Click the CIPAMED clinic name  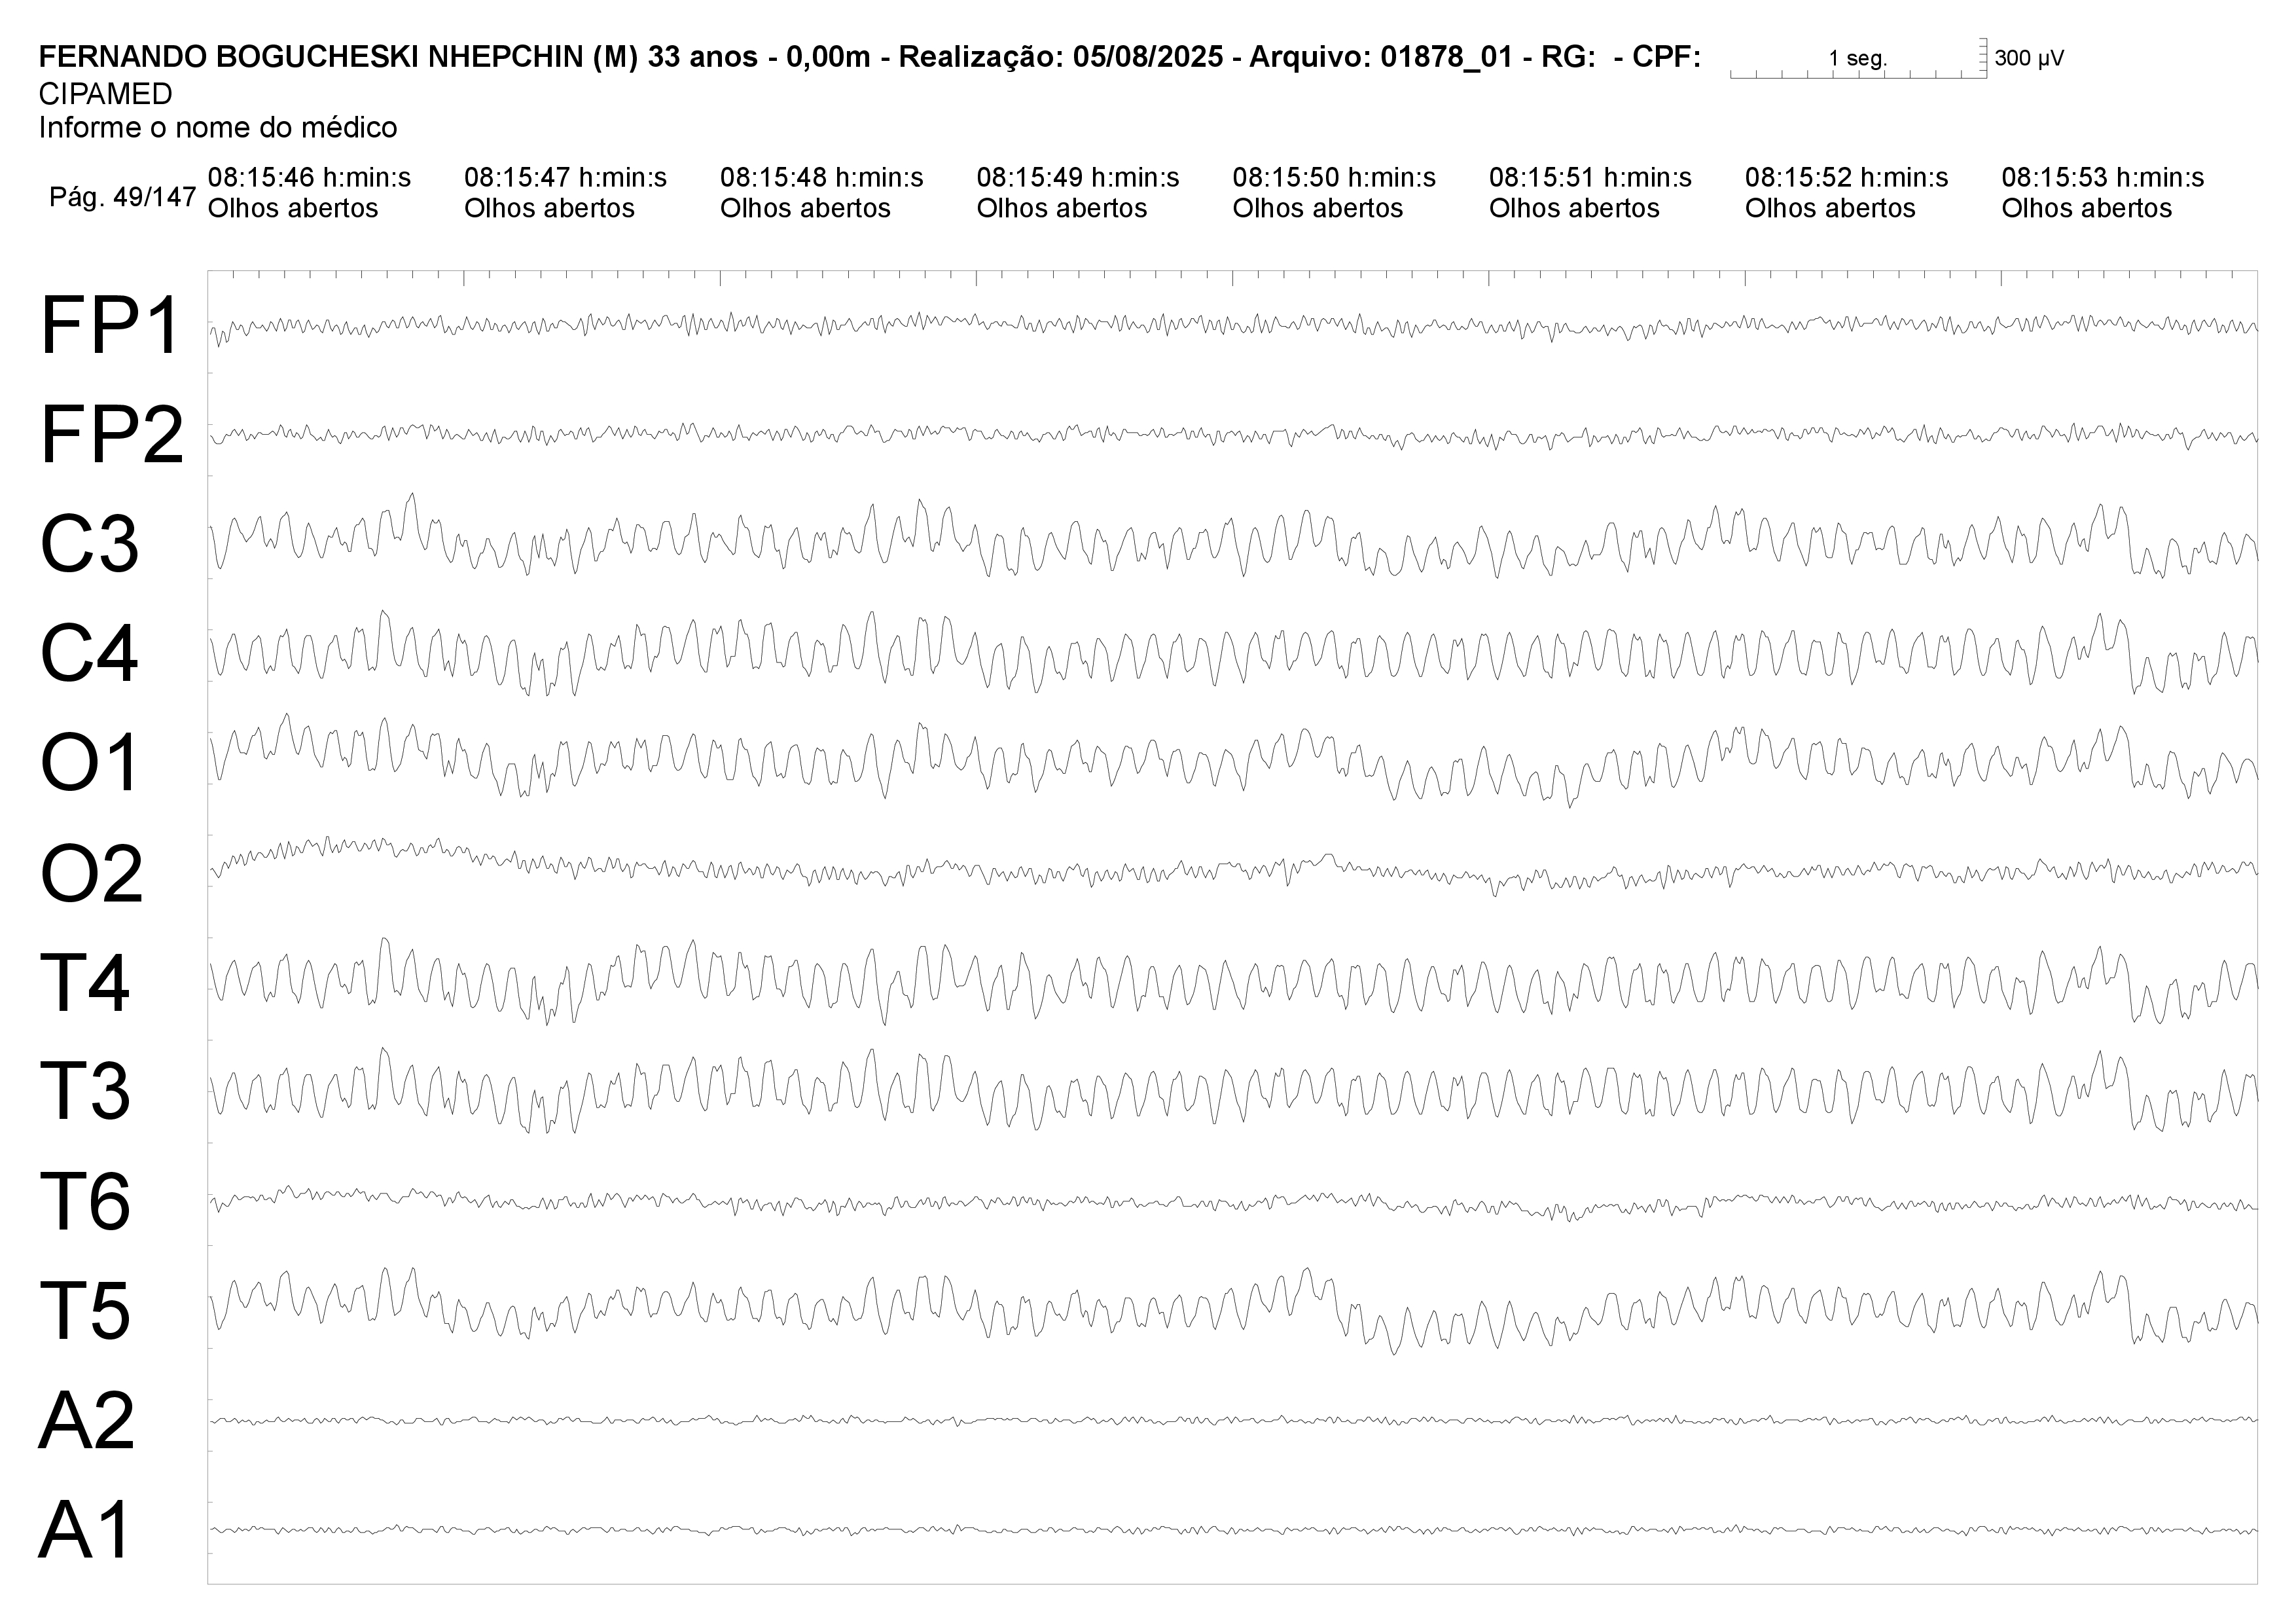[106, 94]
